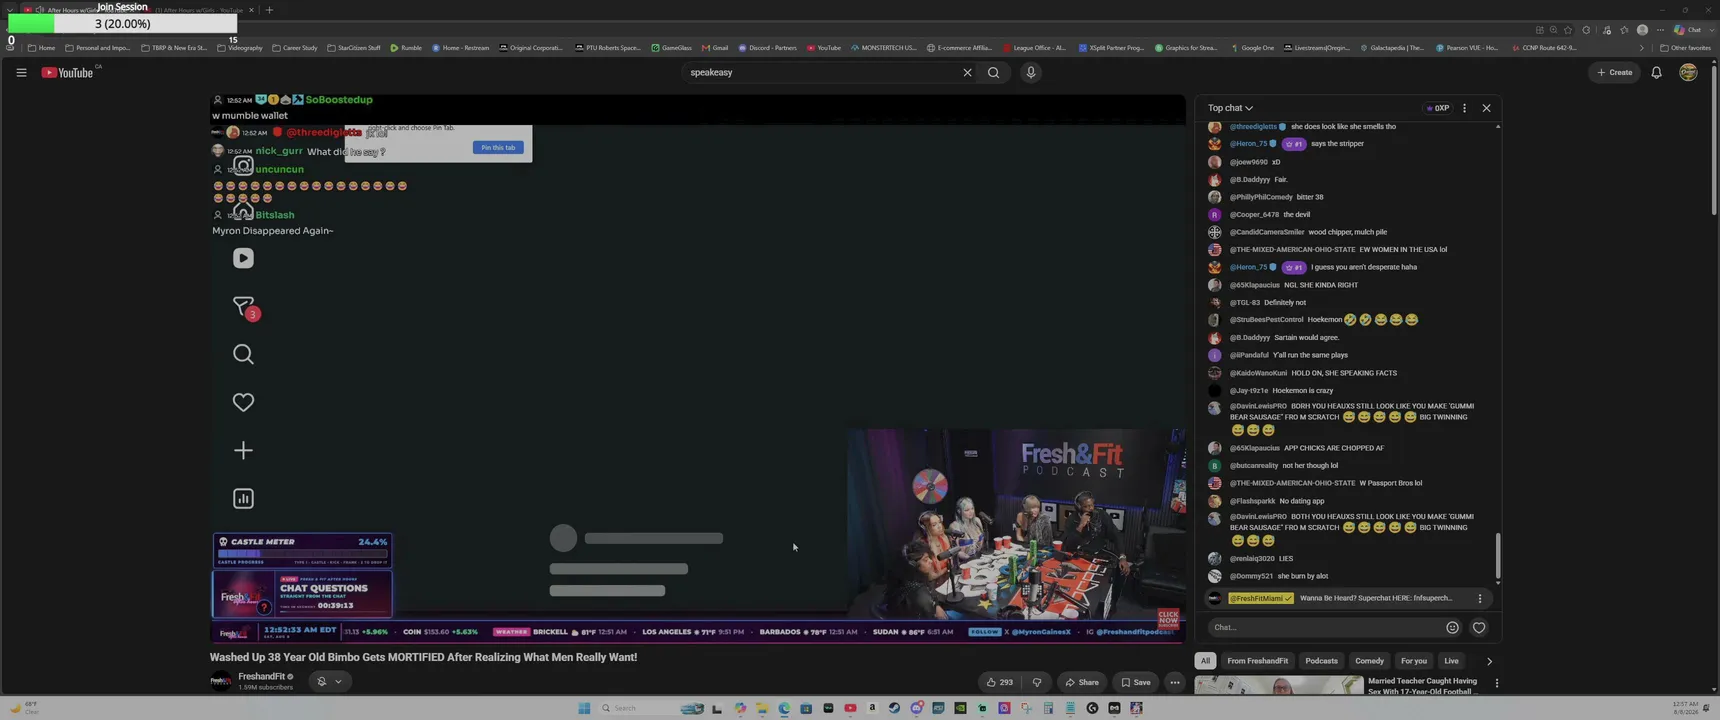Viewport: 1720px width, 720px height.
Task: Open the browser Copilot Chat button
Action: 1688,30
